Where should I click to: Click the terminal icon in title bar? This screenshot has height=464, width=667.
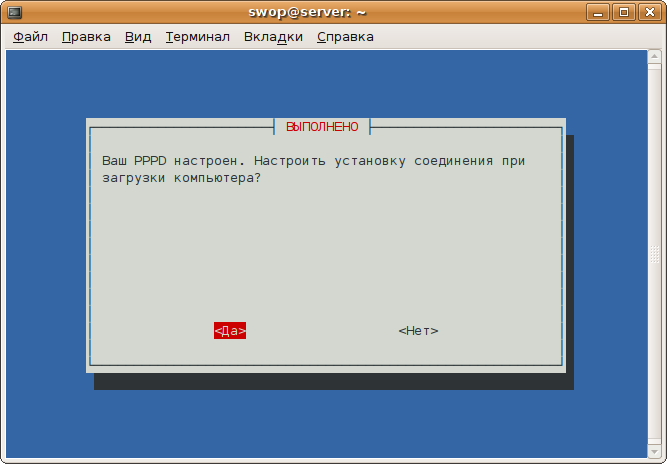(x=15, y=12)
